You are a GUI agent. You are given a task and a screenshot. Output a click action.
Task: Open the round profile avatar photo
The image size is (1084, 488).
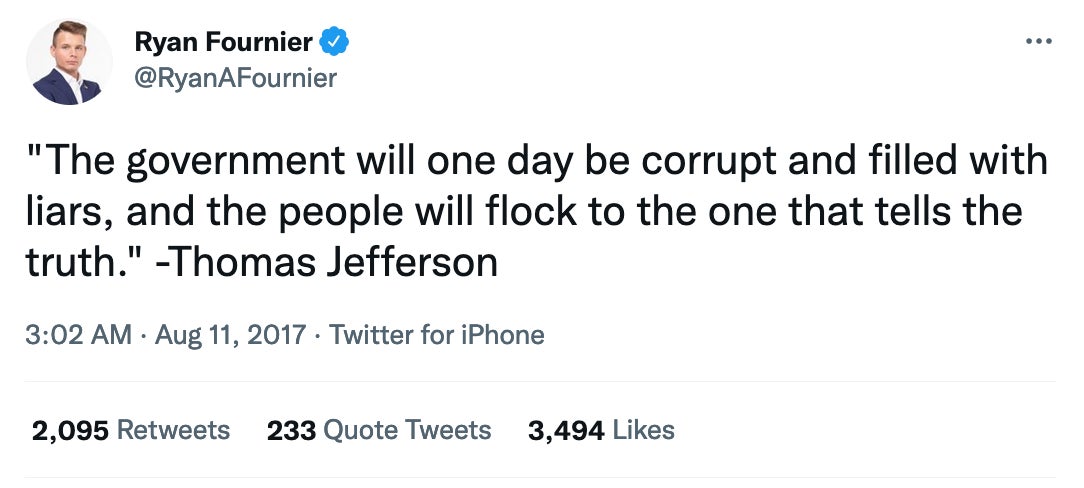click(x=70, y=61)
